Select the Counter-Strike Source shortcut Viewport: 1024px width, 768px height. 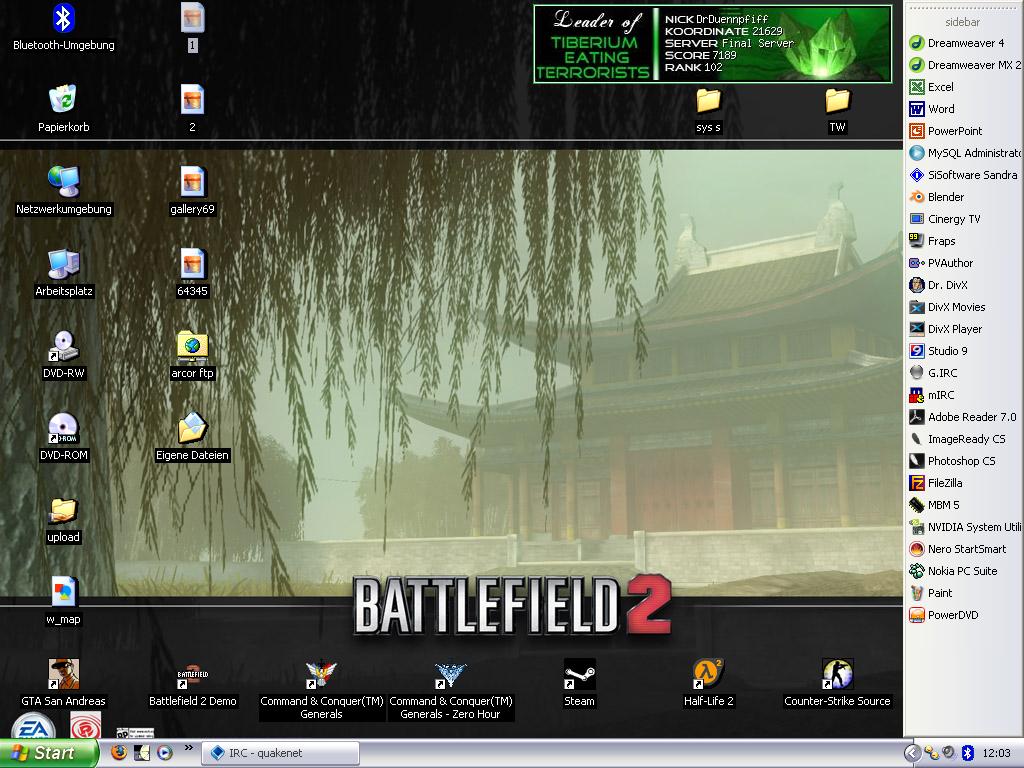[837, 675]
